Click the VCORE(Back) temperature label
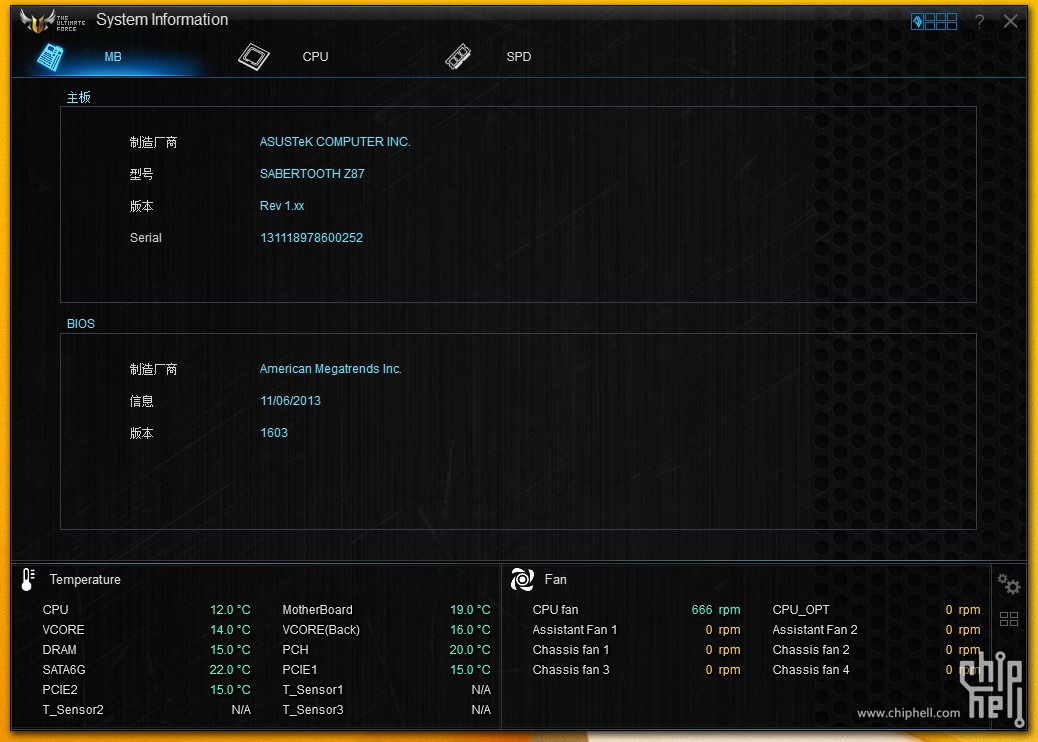Image resolution: width=1038 pixels, height=742 pixels. 321,629
